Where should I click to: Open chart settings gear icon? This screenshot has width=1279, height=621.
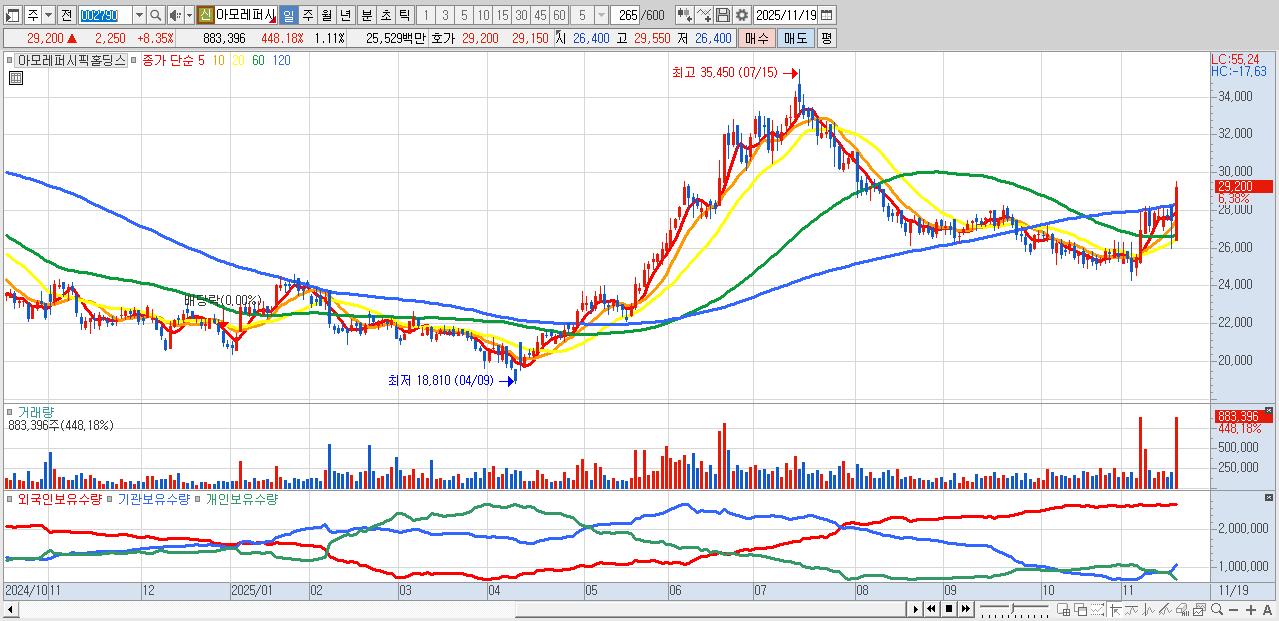pos(741,15)
